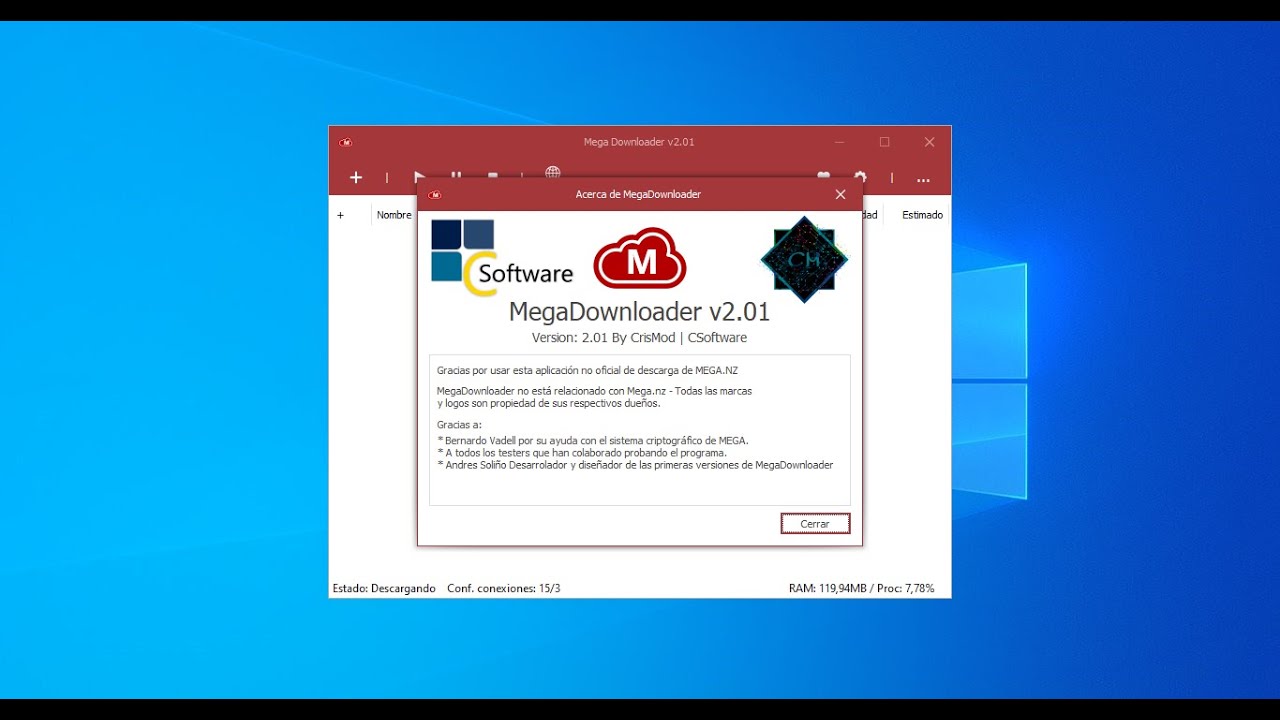Click the Nombre column header
Screen dimensions: 1280x720
394,215
